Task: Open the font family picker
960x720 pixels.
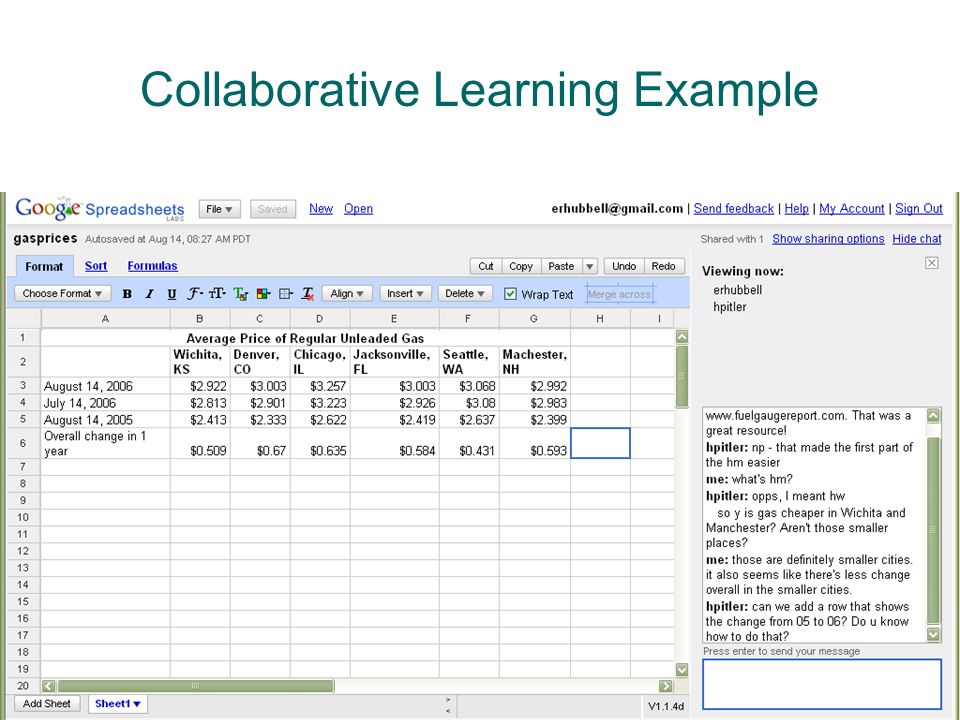Action: click(195, 294)
